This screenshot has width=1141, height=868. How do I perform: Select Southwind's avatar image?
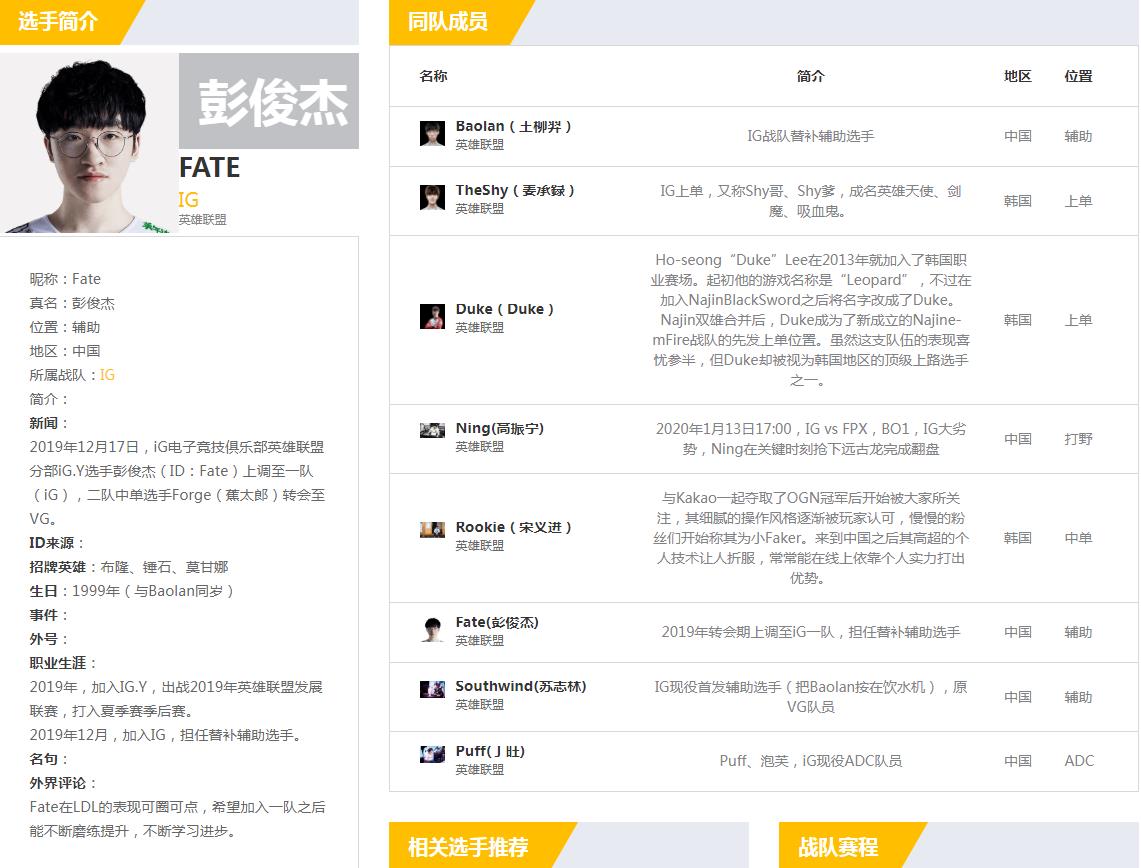(x=431, y=690)
